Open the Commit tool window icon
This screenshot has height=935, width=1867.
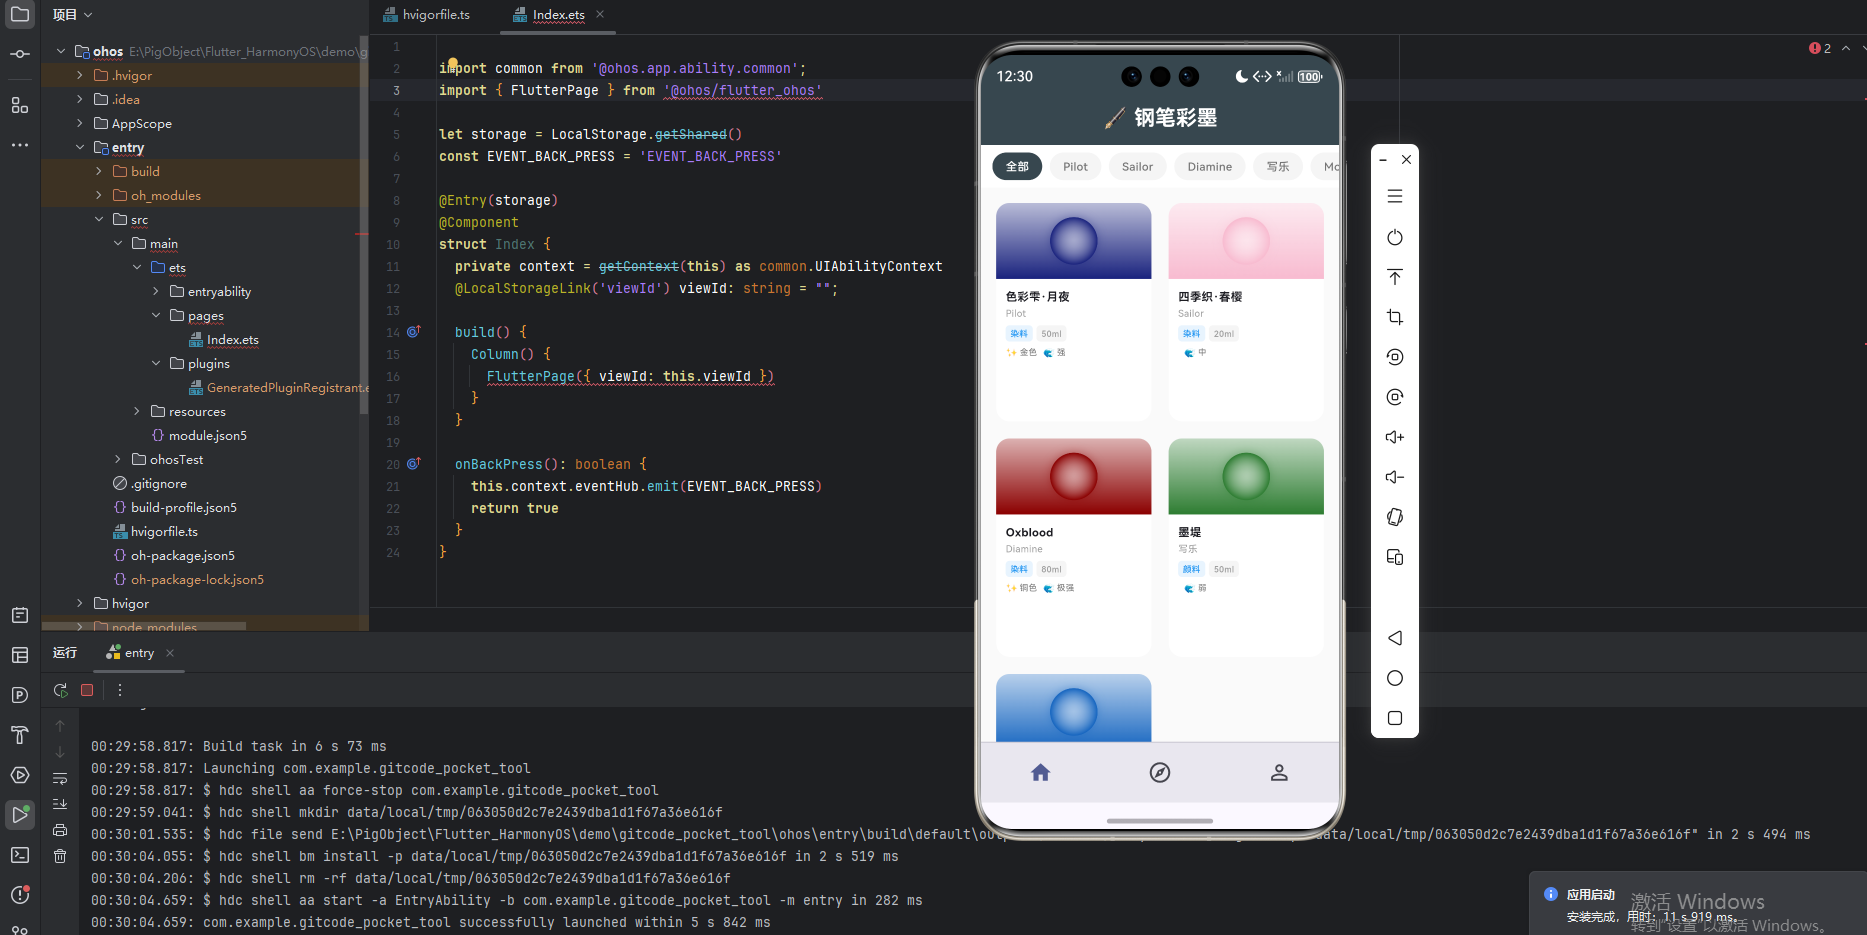point(20,54)
